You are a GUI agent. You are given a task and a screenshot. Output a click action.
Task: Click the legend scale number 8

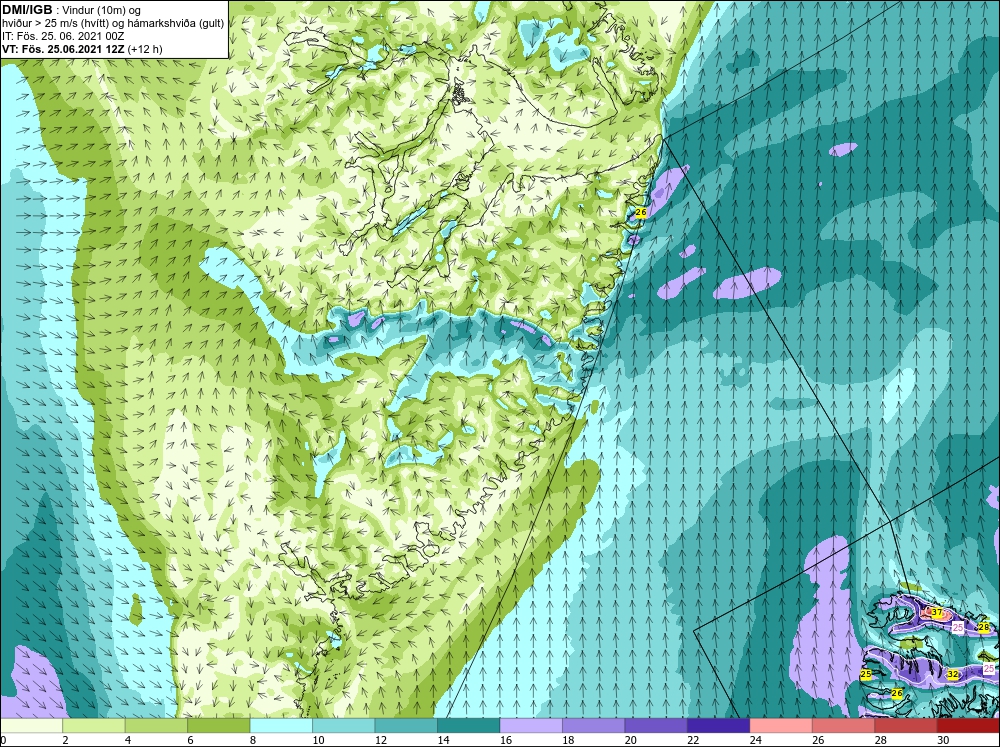tap(254, 740)
